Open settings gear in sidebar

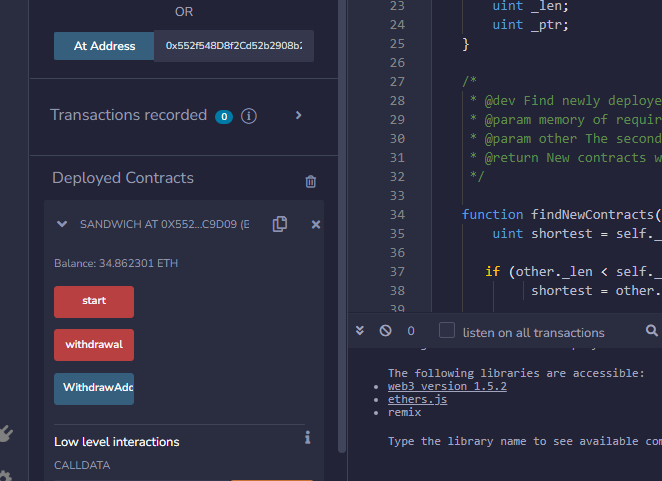[x=5, y=476]
